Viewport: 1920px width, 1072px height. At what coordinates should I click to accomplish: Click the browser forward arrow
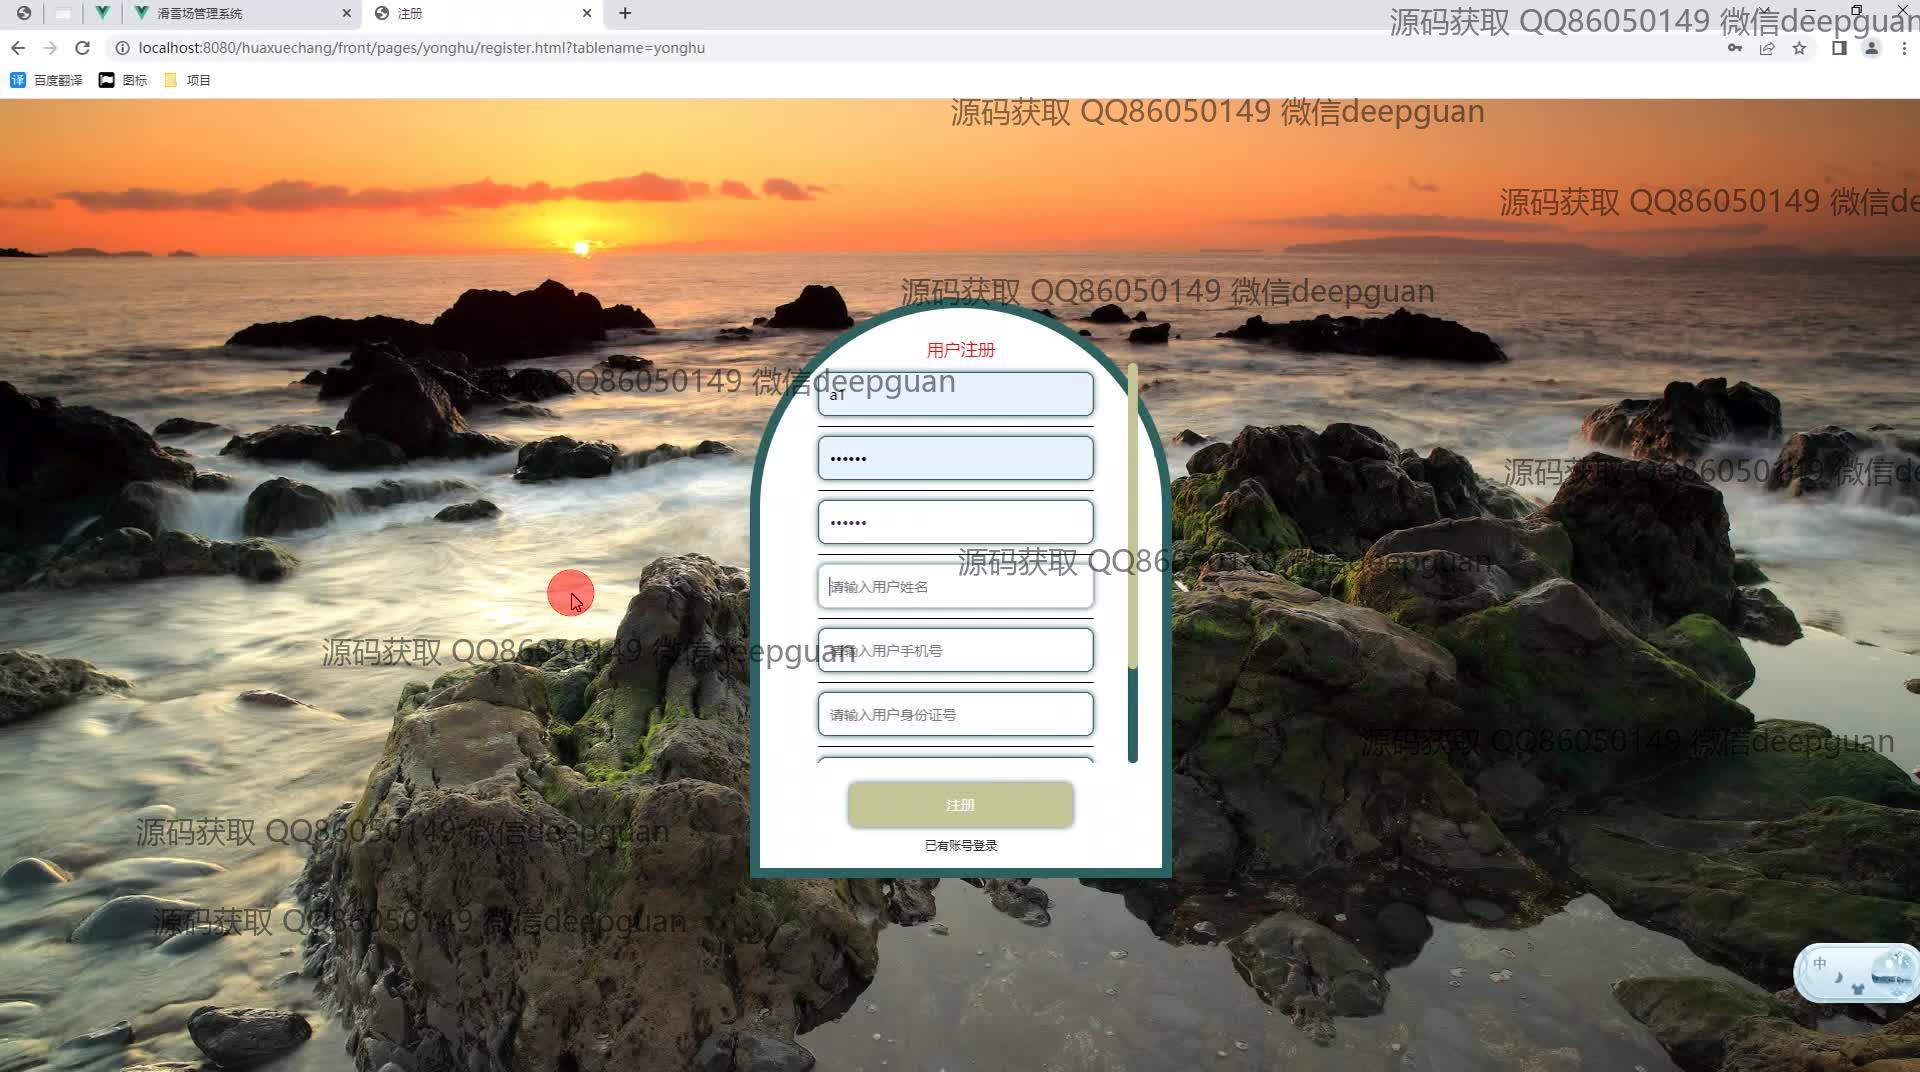[x=50, y=48]
